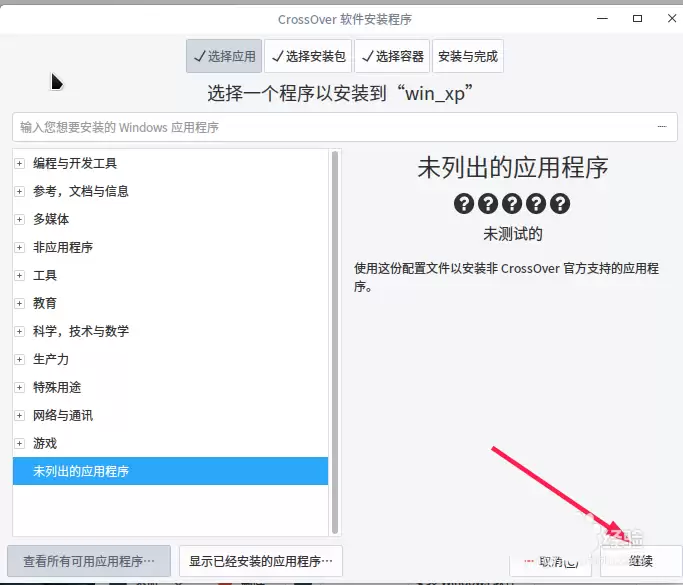Select the 教育 label
The image size is (683, 585).
[45, 303]
